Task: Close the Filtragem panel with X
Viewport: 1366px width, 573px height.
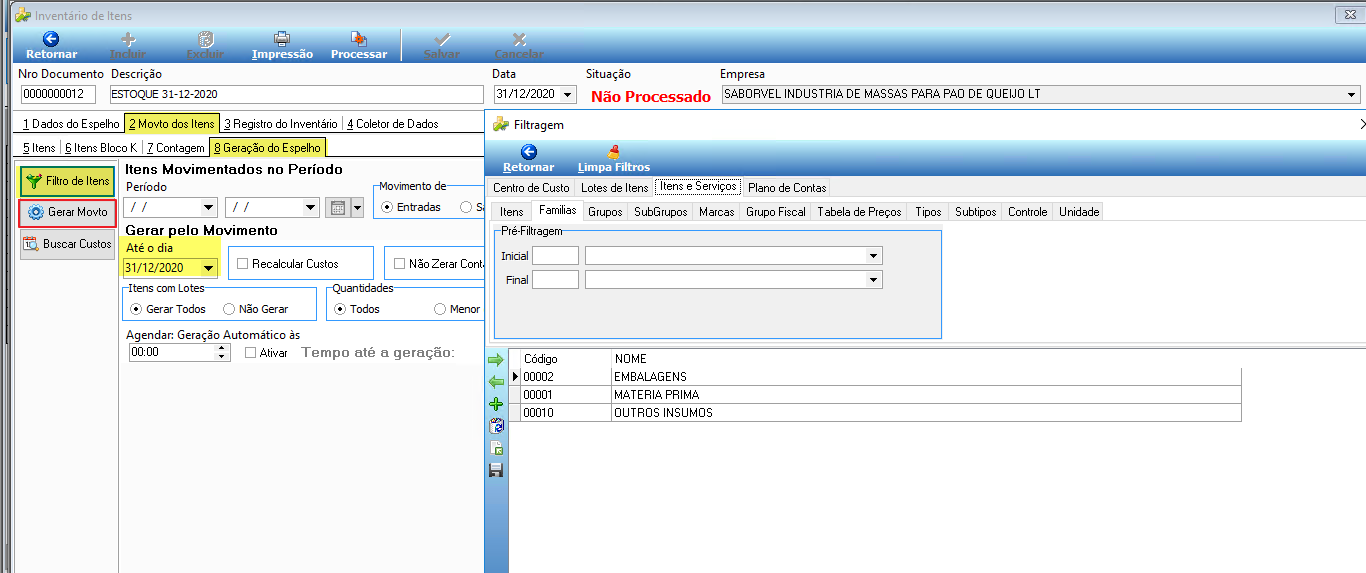Action: [1362, 124]
